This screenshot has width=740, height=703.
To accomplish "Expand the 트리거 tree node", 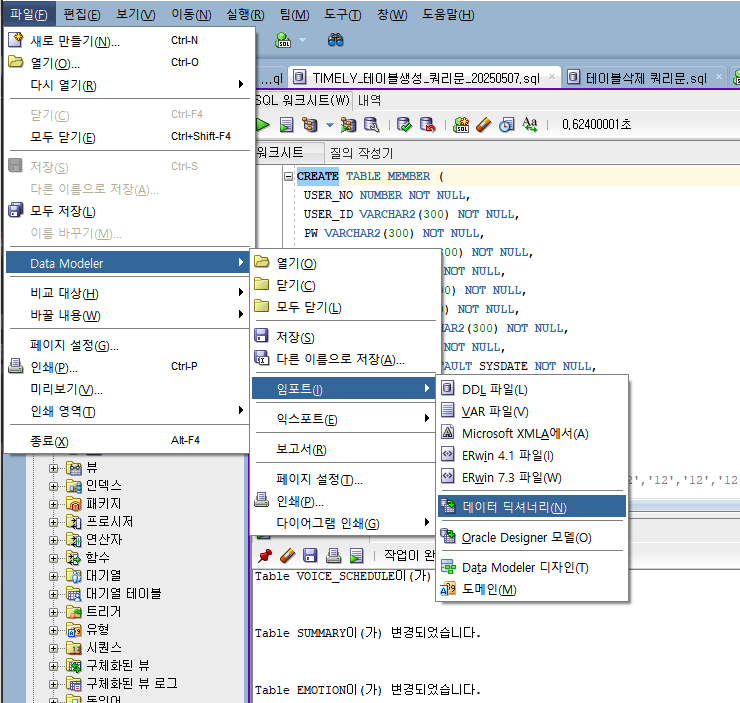I will pyautogui.click(x=53, y=612).
